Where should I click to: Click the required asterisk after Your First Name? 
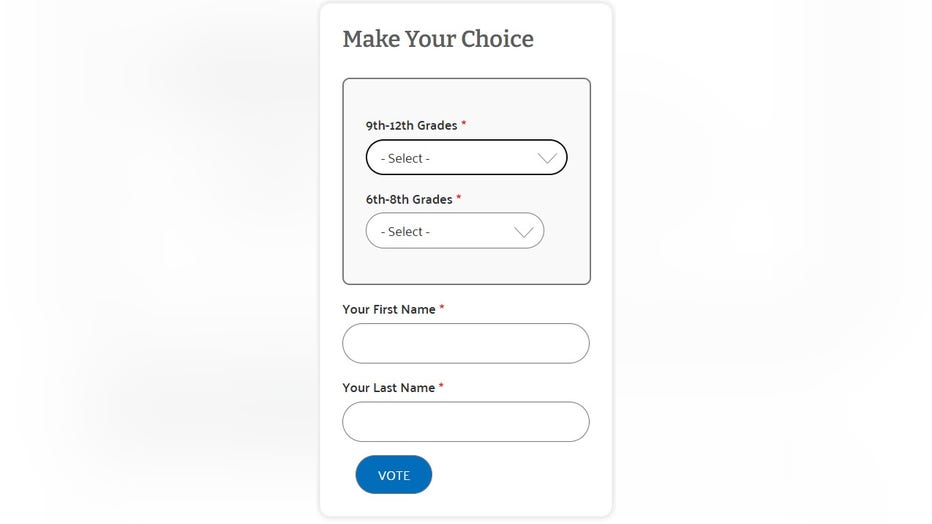pyautogui.click(x=442, y=308)
